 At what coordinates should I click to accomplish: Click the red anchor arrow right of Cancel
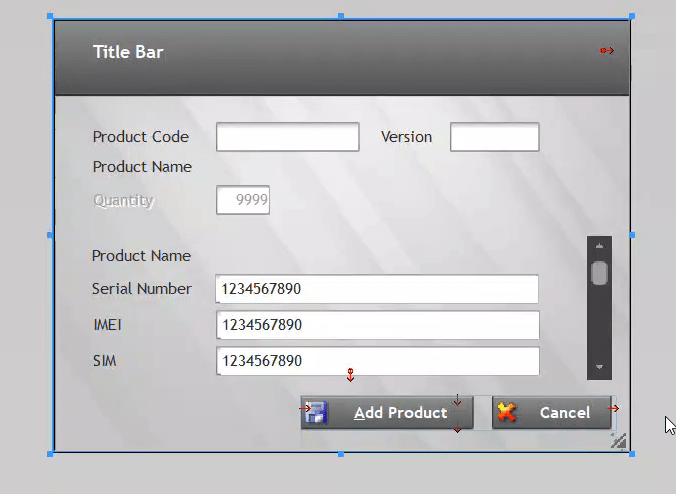pyautogui.click(x=614, y=408)
